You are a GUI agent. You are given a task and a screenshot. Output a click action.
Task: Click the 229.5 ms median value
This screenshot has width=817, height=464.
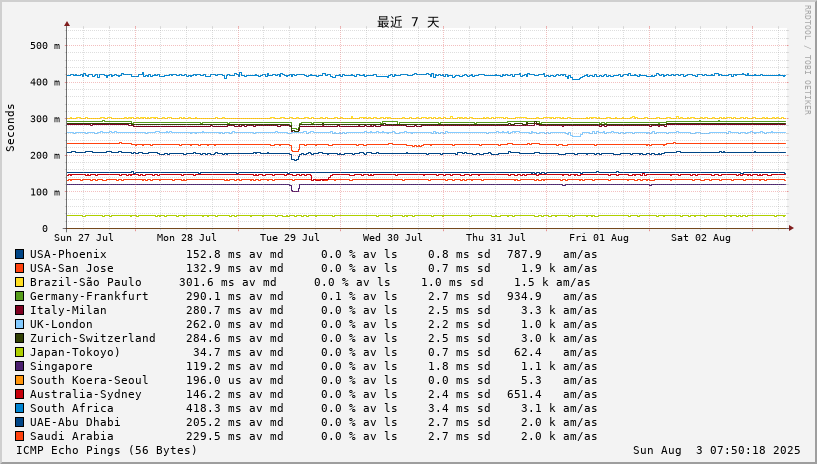[x=214, y=437]
